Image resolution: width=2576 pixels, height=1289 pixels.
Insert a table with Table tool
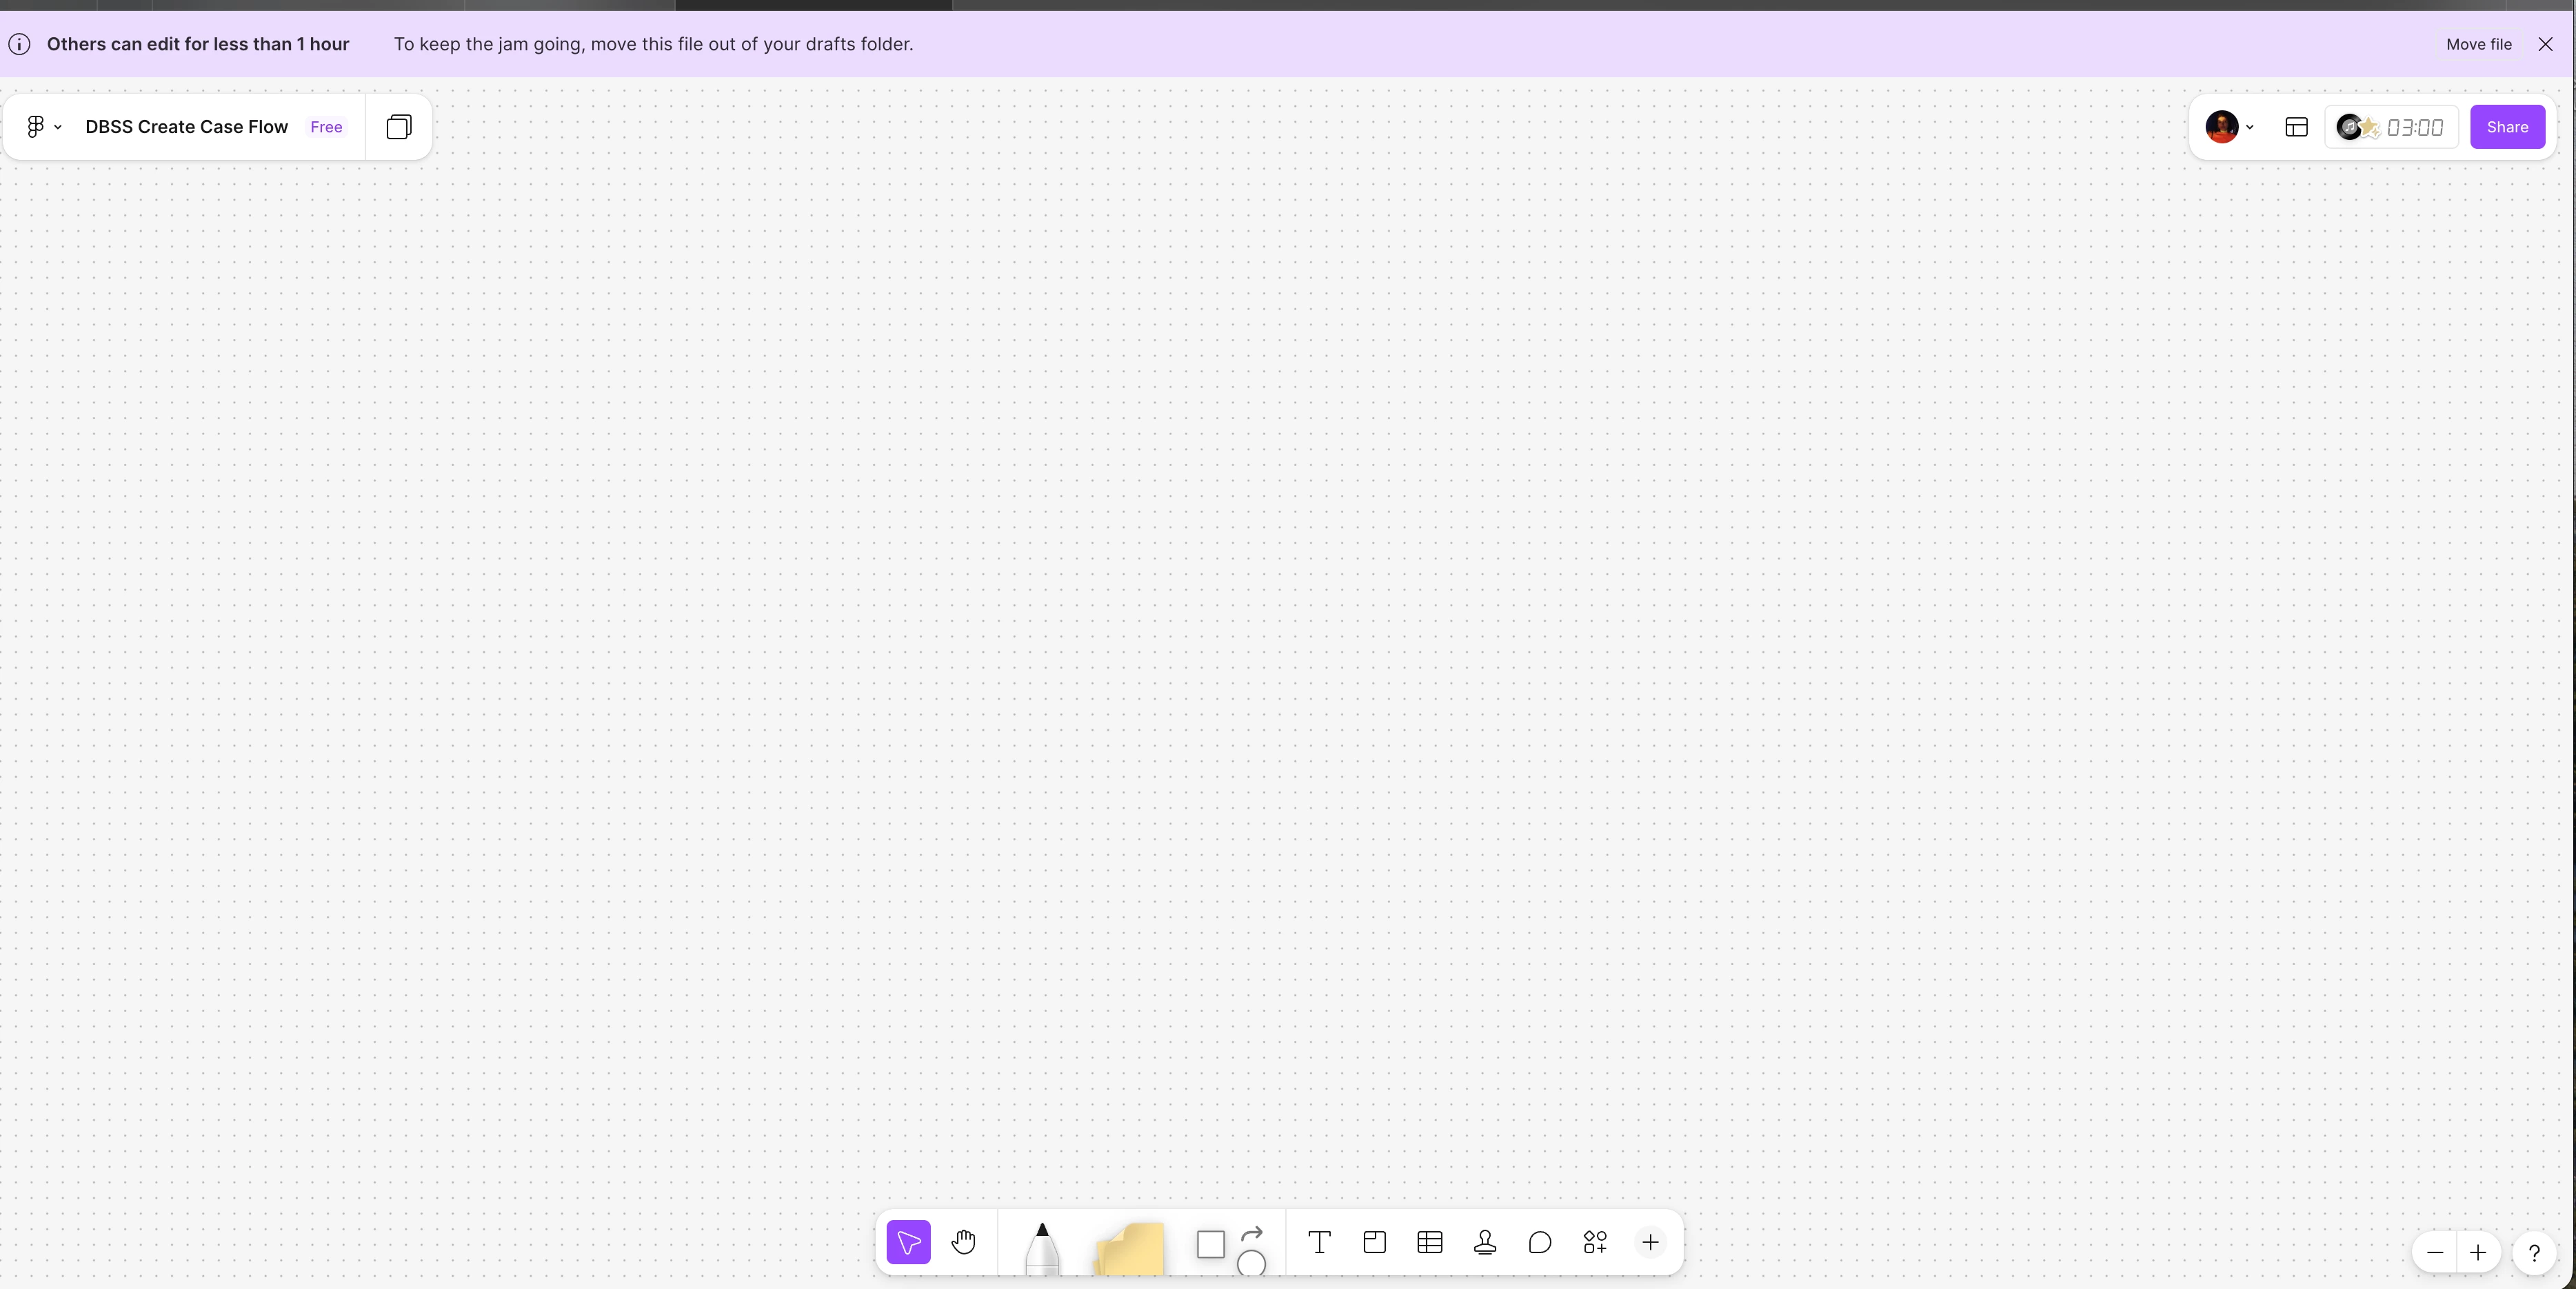[x=1429, y=1242]
